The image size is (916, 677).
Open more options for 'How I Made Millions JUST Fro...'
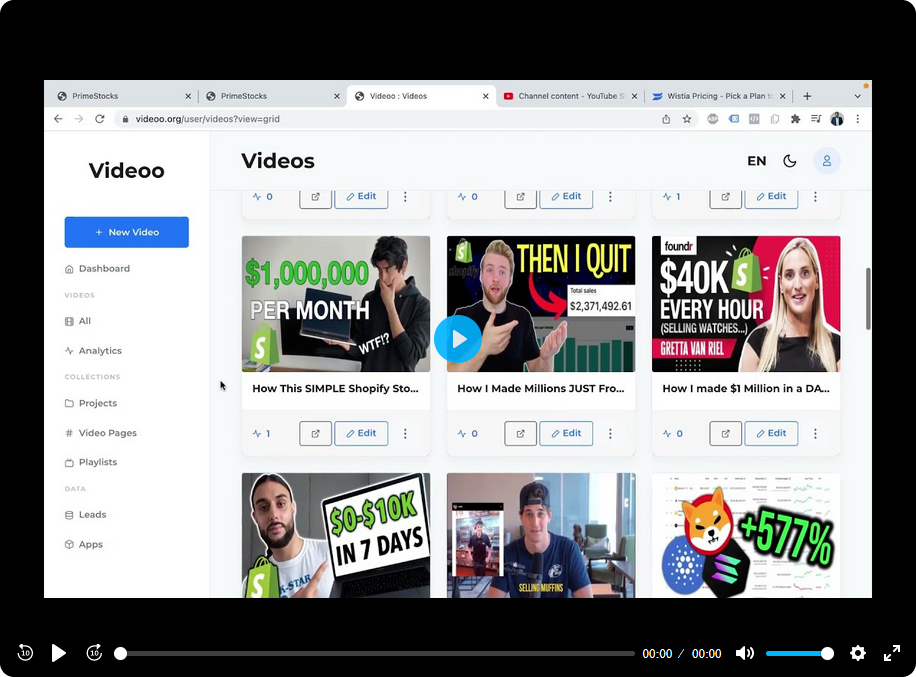610,433
